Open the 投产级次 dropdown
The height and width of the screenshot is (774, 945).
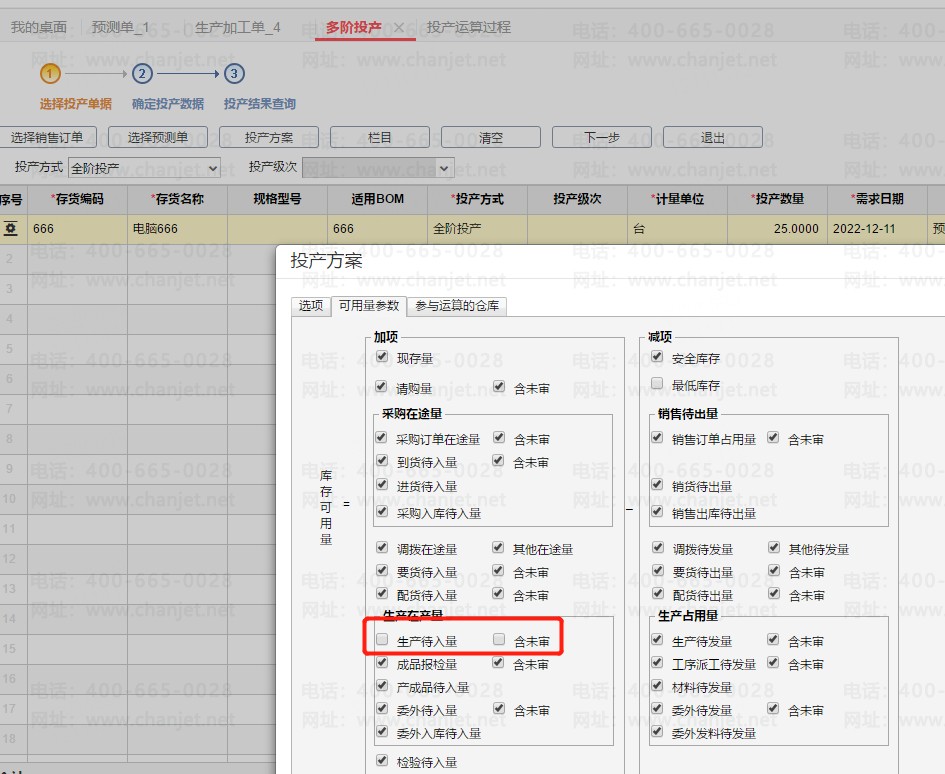(x=378, y=168)
